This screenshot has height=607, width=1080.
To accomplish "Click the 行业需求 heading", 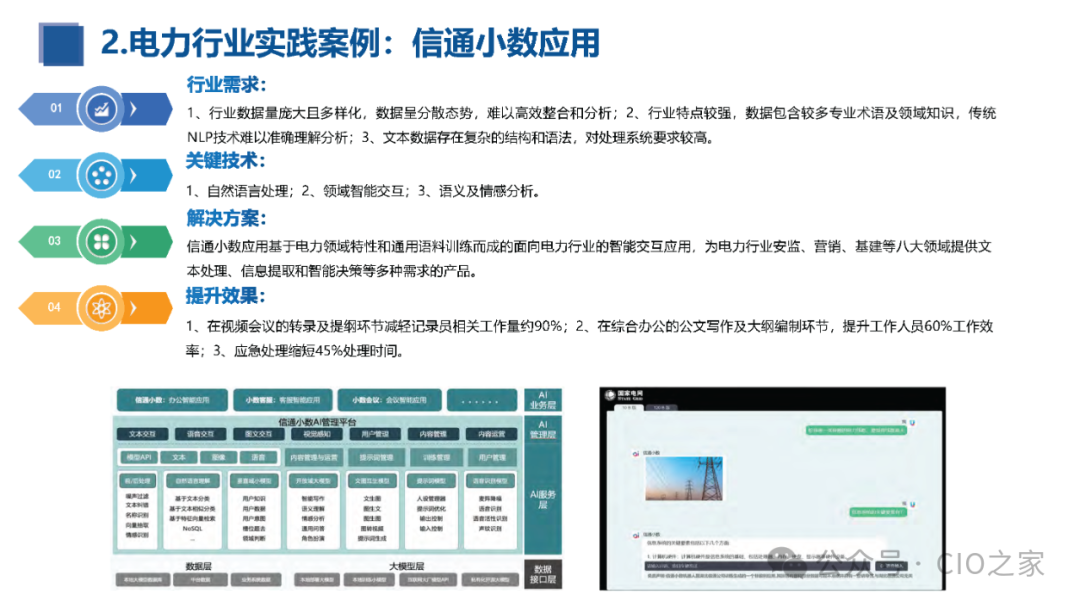I will (x=227, y=85).
